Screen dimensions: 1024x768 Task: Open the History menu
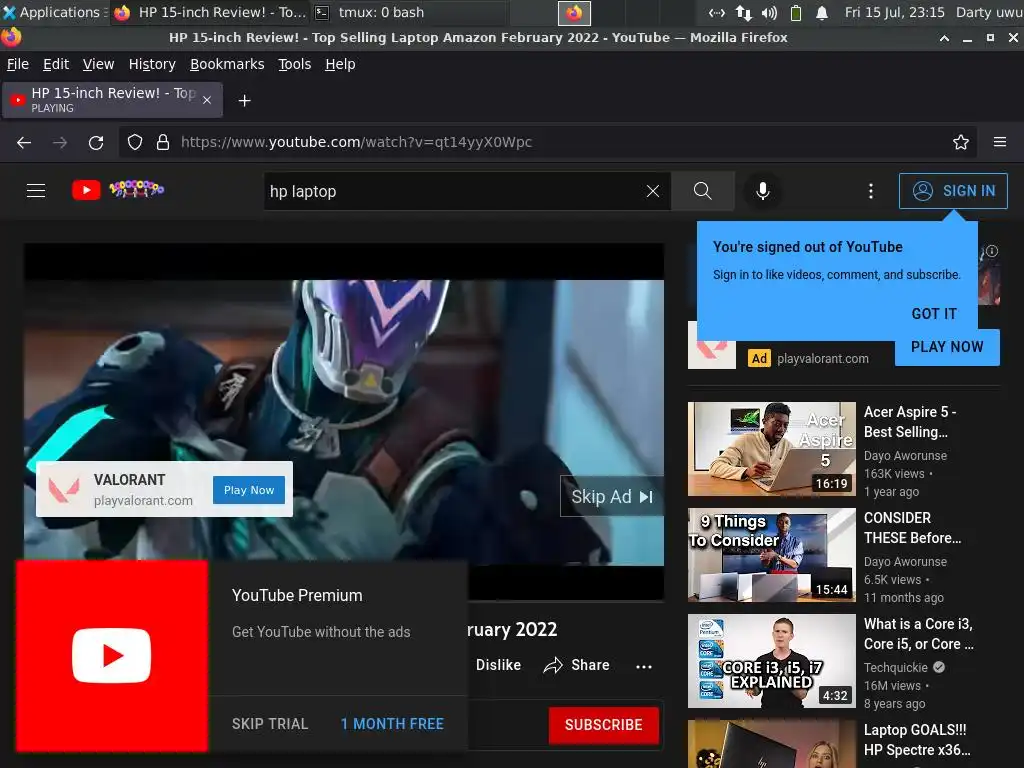tap(152, 64)
